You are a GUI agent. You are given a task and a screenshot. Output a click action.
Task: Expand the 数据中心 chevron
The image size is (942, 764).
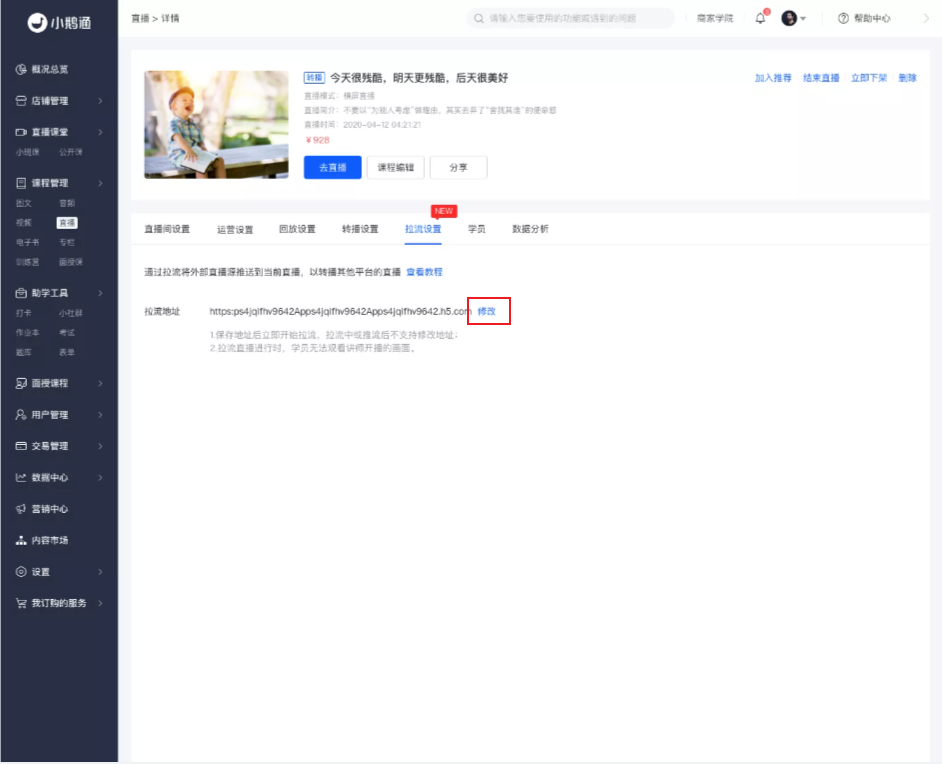(100, 478)
